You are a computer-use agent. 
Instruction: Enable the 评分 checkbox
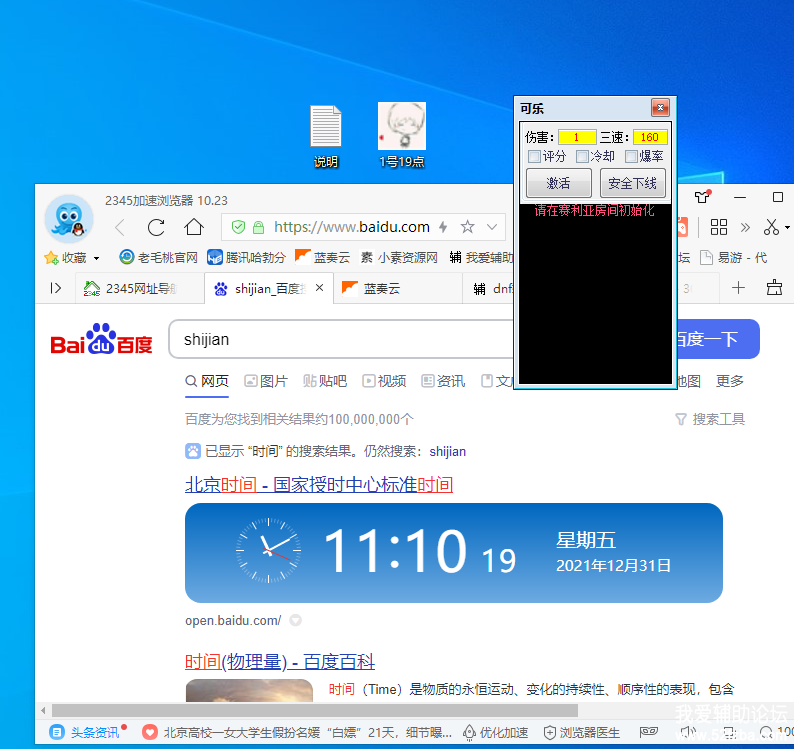534,156
